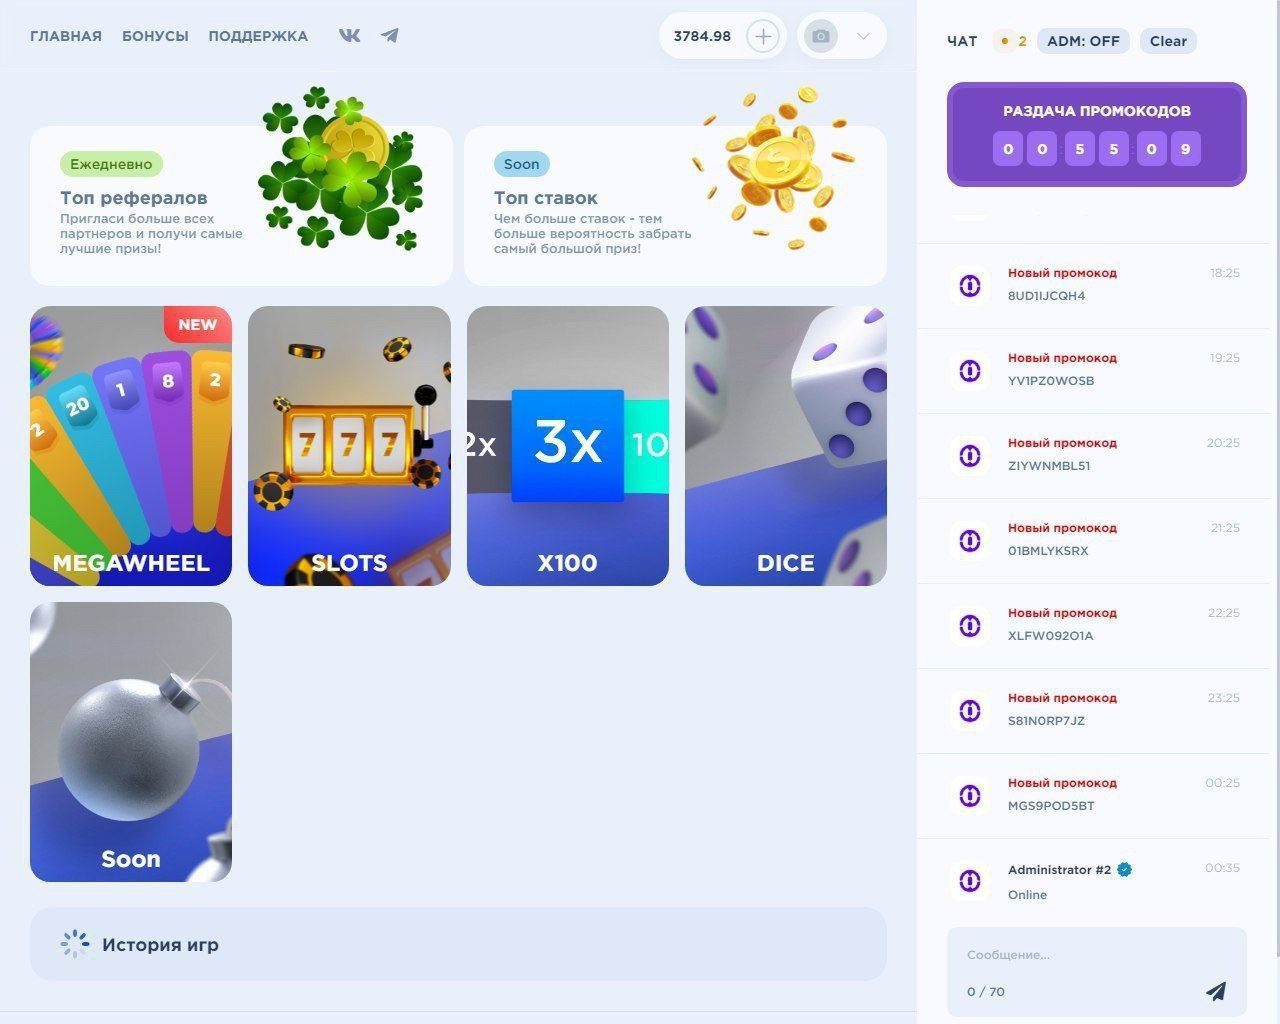Launch the MEGAWHEEL game tile
This screenshot has height=1024, width=1280.
131,446
